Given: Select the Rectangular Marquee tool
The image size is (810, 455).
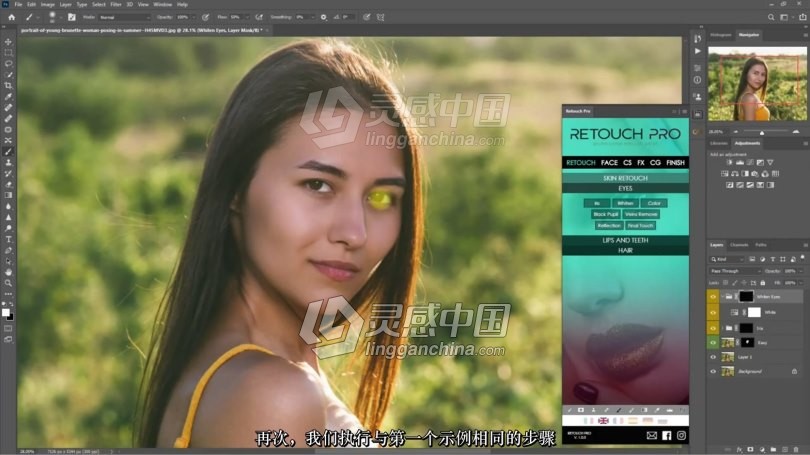Looking at the screenshot, I should tap(8, 53).
